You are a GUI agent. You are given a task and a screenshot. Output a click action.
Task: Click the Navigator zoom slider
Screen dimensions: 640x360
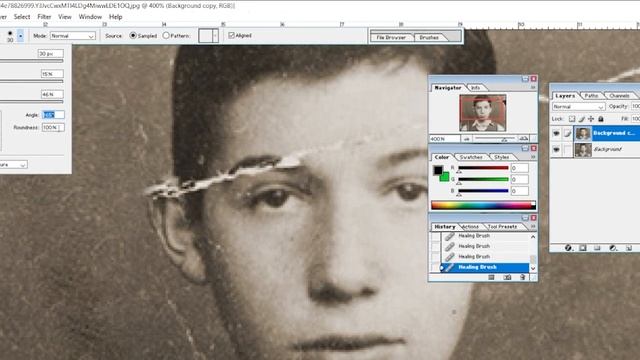pyautogui.click(x=494, y=139)
